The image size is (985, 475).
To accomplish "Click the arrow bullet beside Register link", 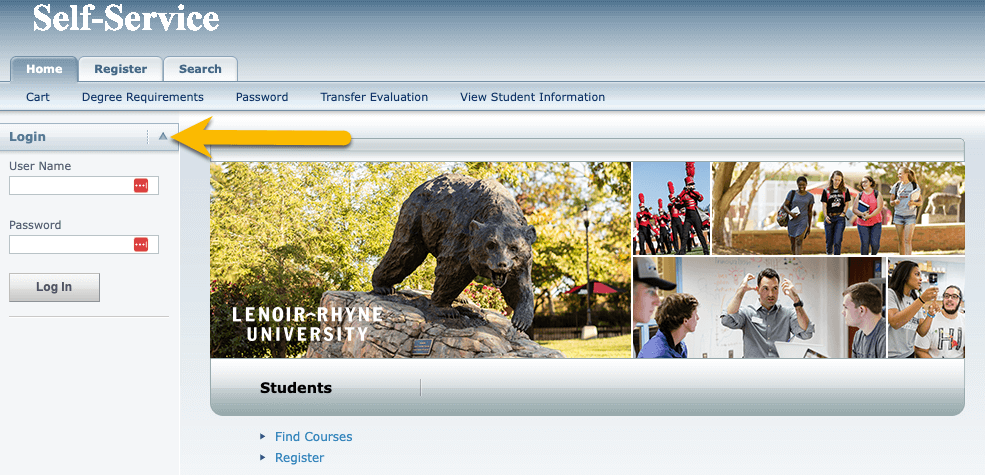I will click(263, 458).
